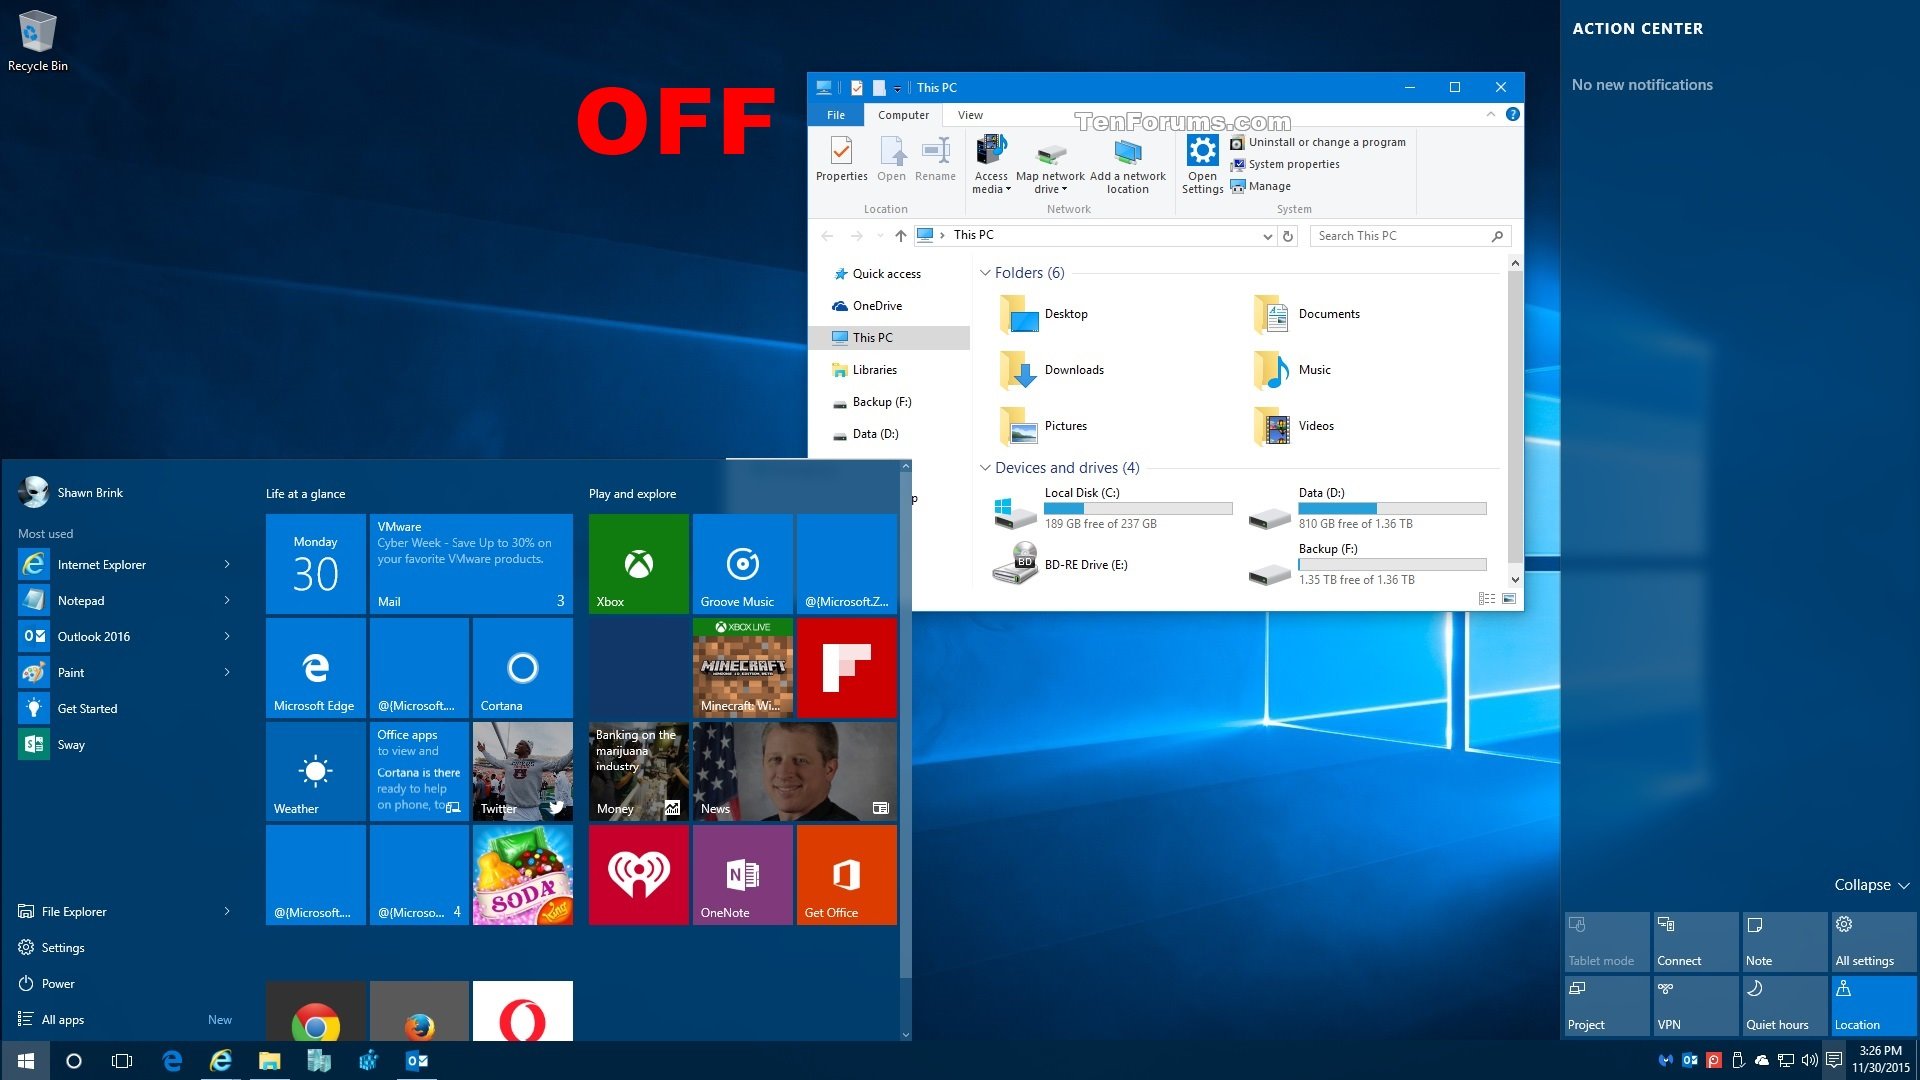This screenshot has width=1920, height=1080.
Task: Select Computer tab in File Explorer ribbon
Action: pos(903,115)
